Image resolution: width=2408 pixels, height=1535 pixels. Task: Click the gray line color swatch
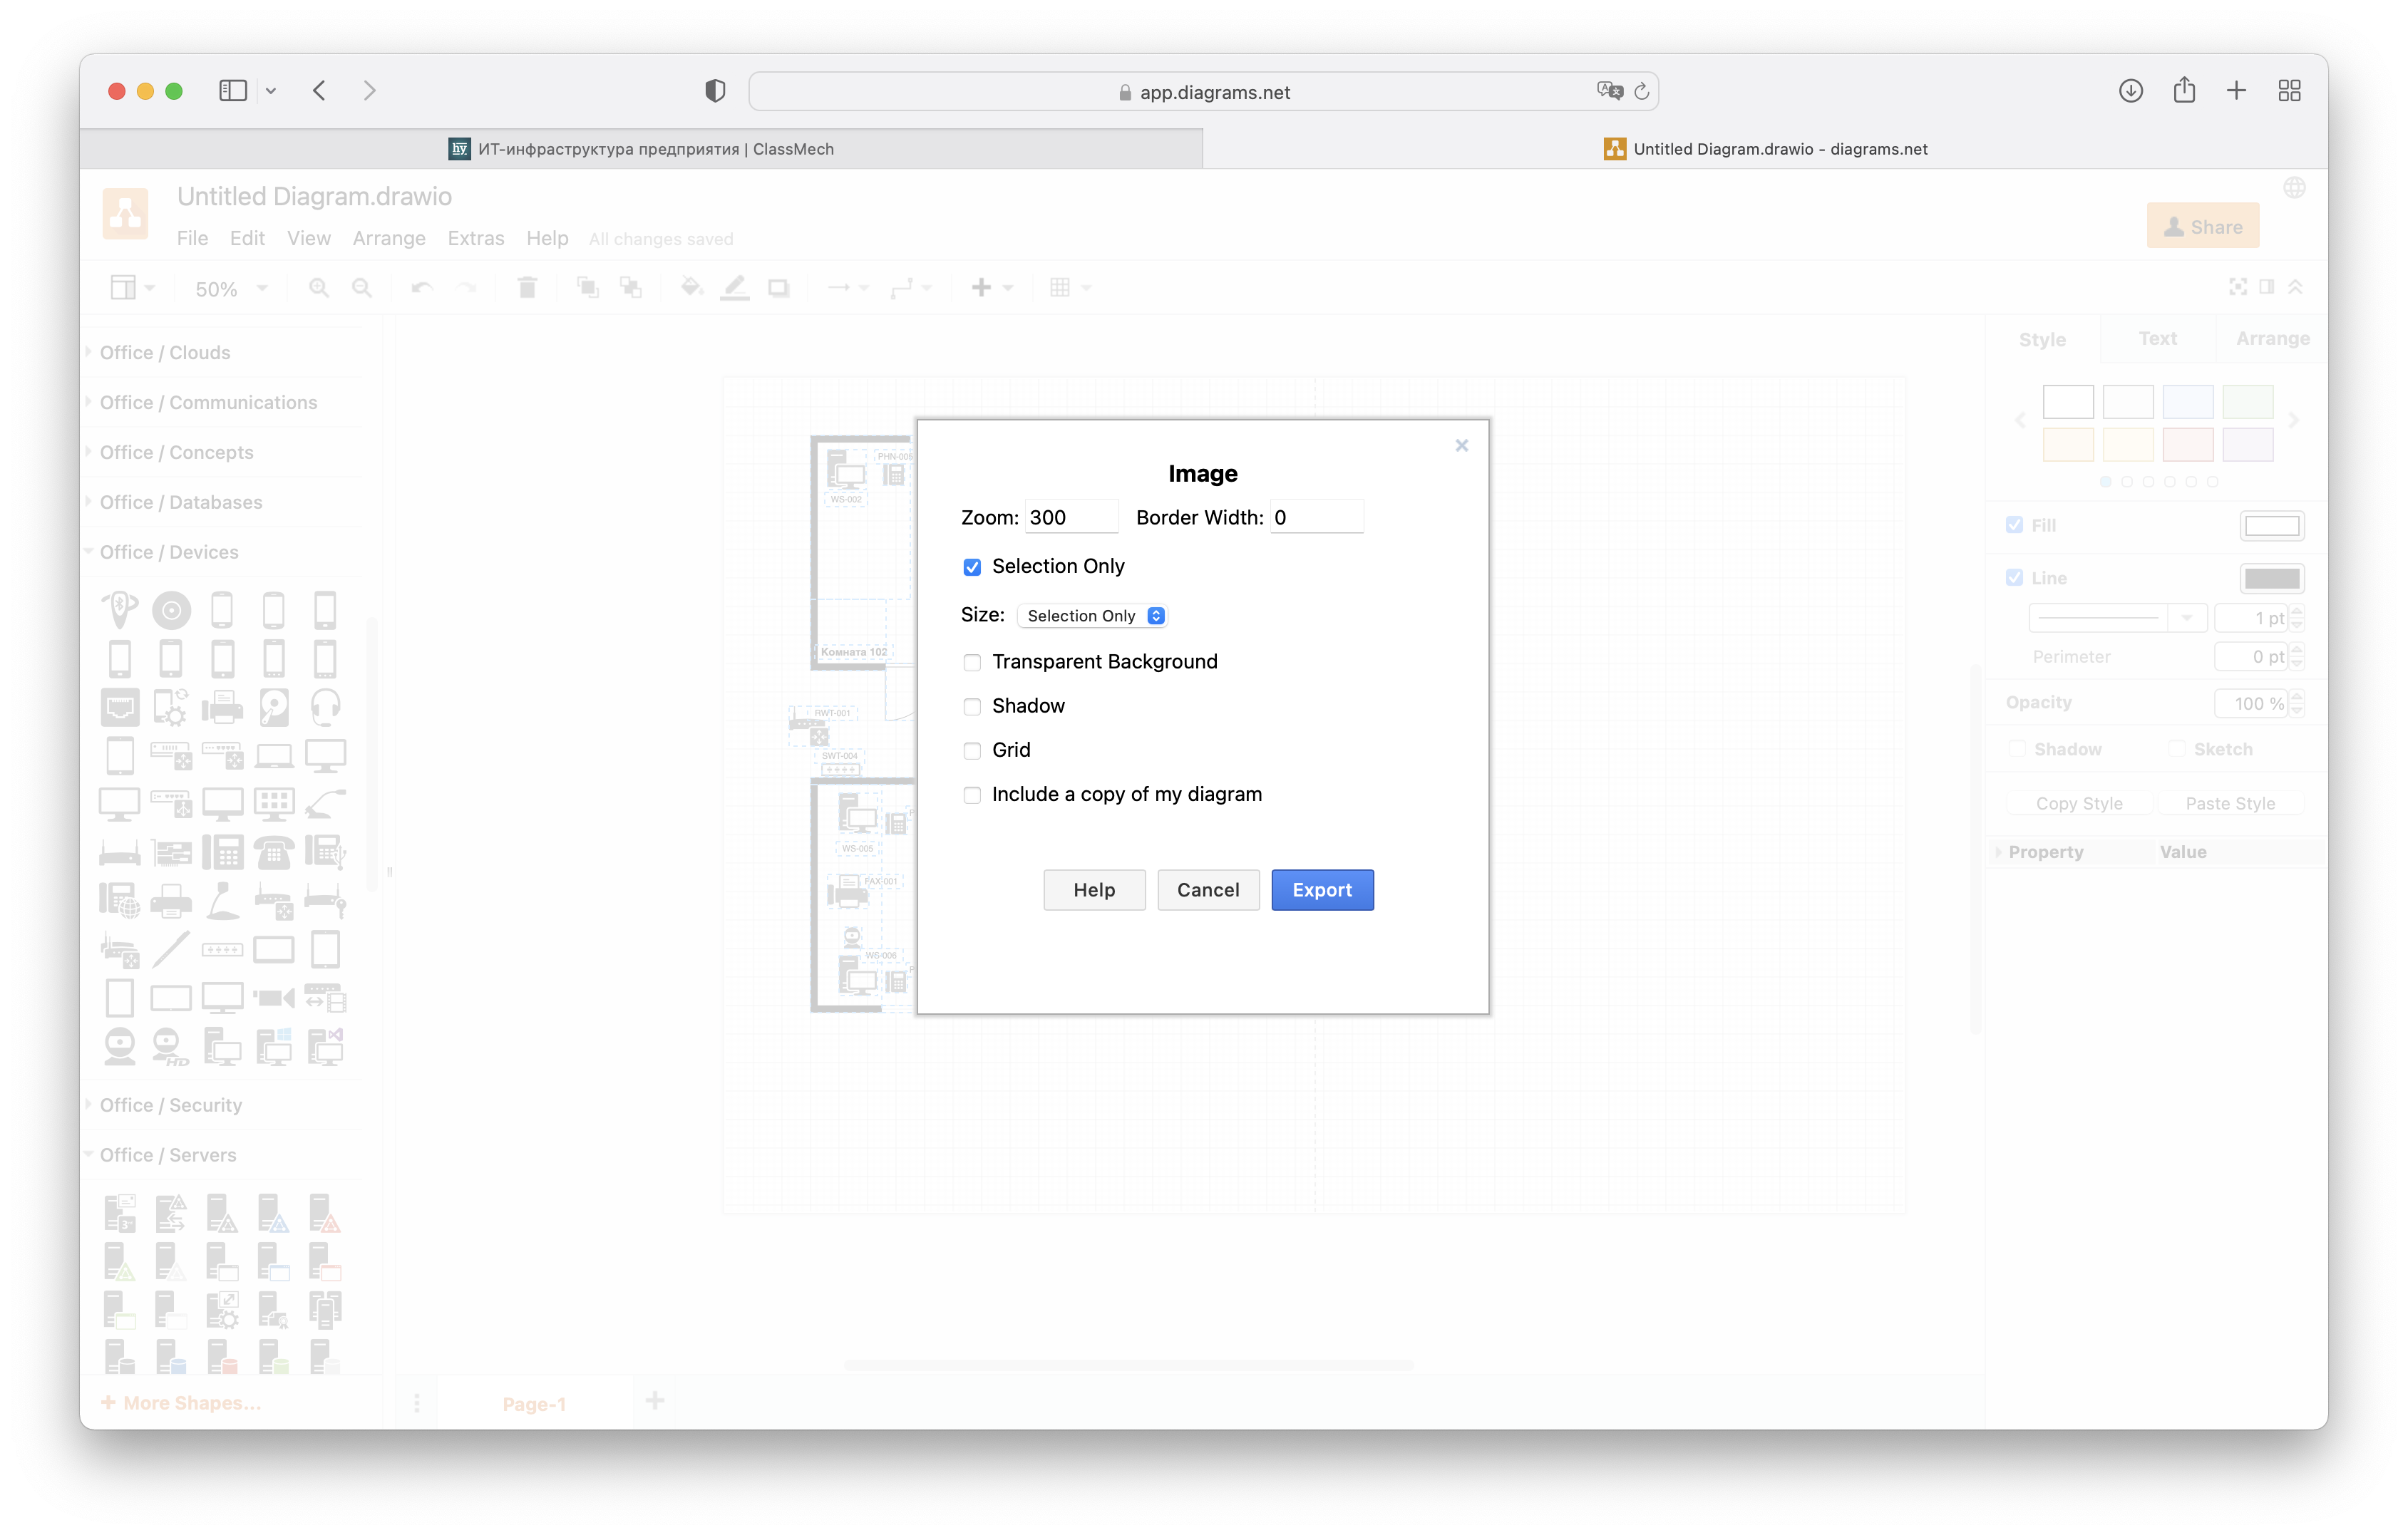[2272, 579]
